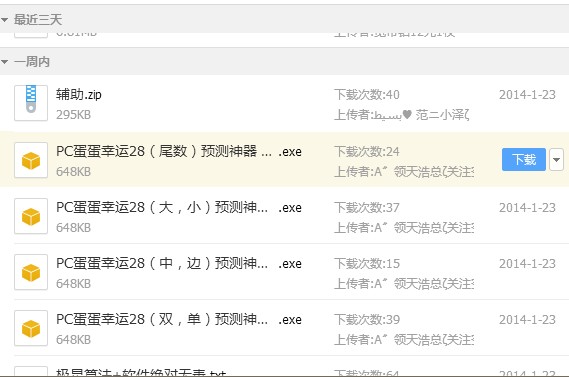Click date 2014-1-23 on 双，单 file row

tap(527, 320)
